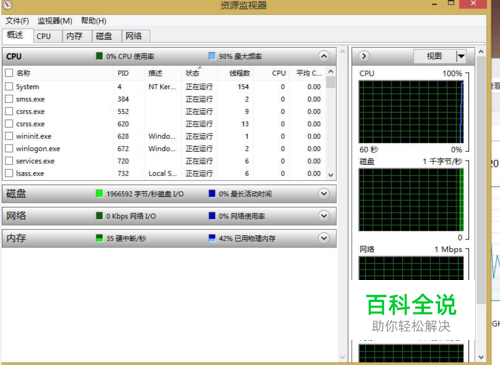Check the wininit.exe process checkbox
This screenshot has width=500, height=365.
tap(9, 136)
